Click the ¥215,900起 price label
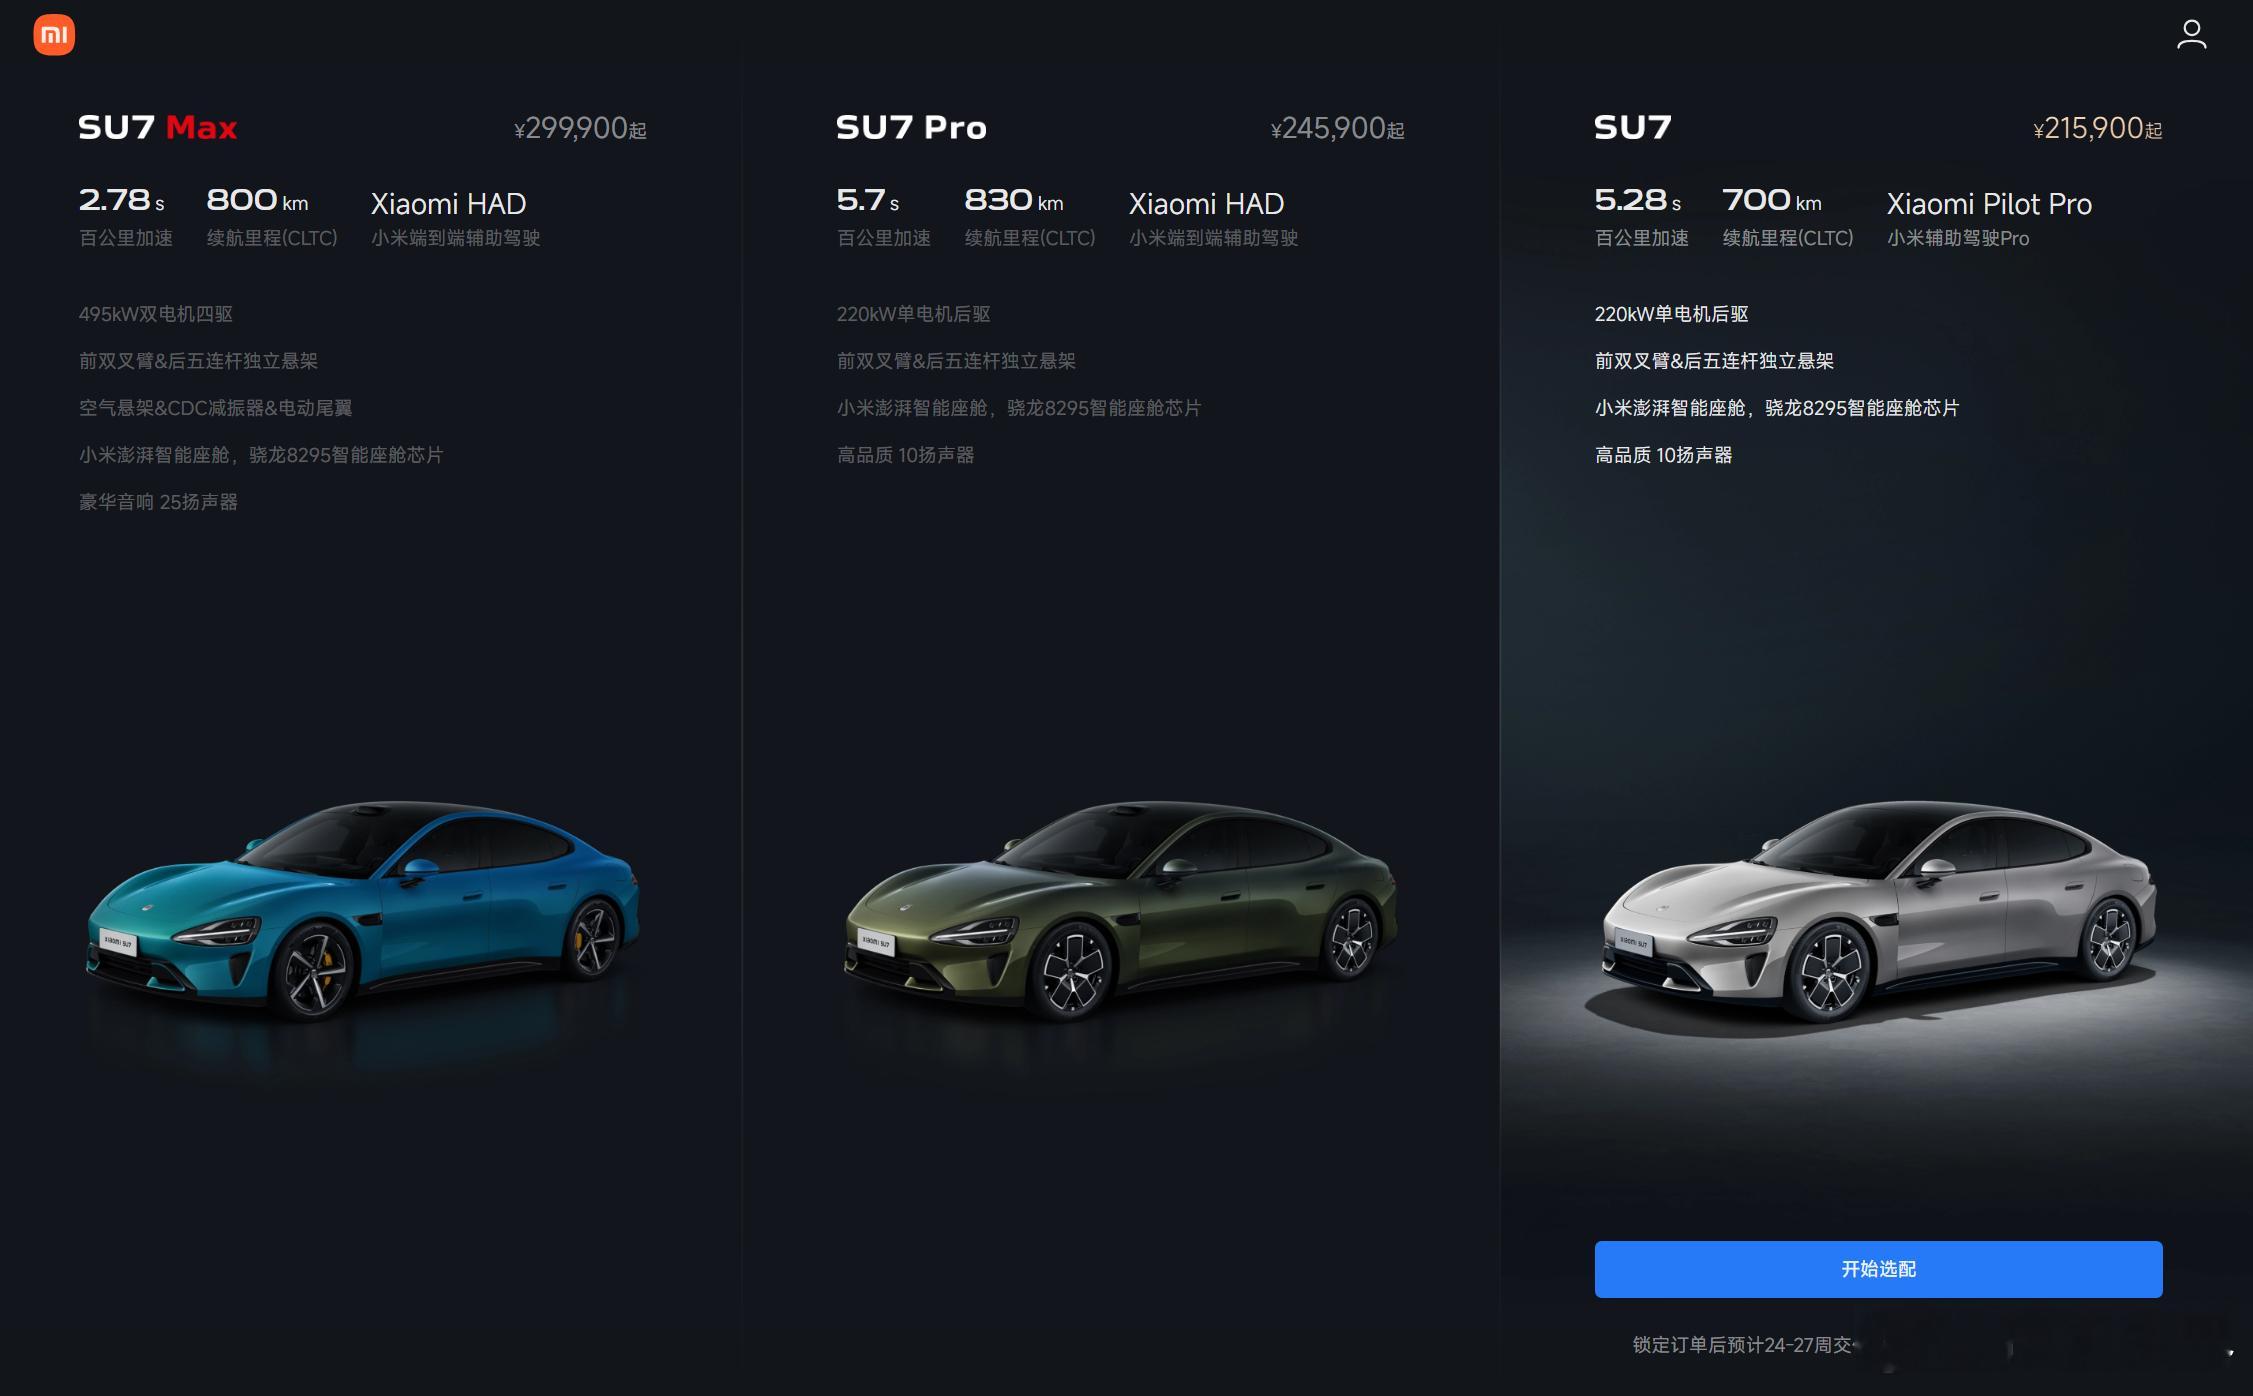 tap(2097, 128)
